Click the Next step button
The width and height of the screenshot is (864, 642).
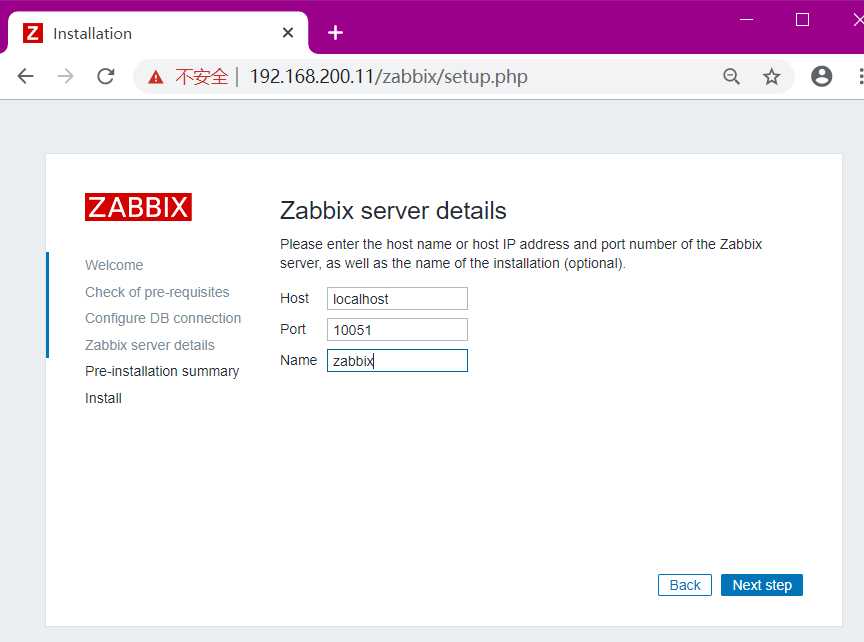click(762, 585)
